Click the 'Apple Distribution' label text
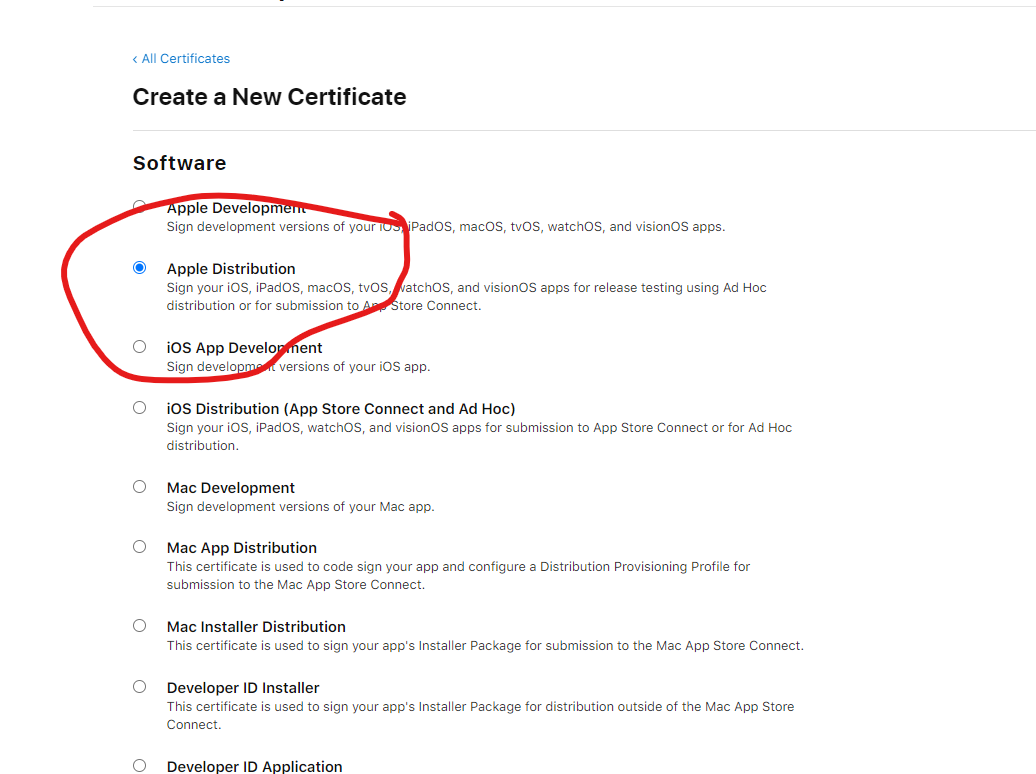 pyautogui.click(x=231, y=269)
